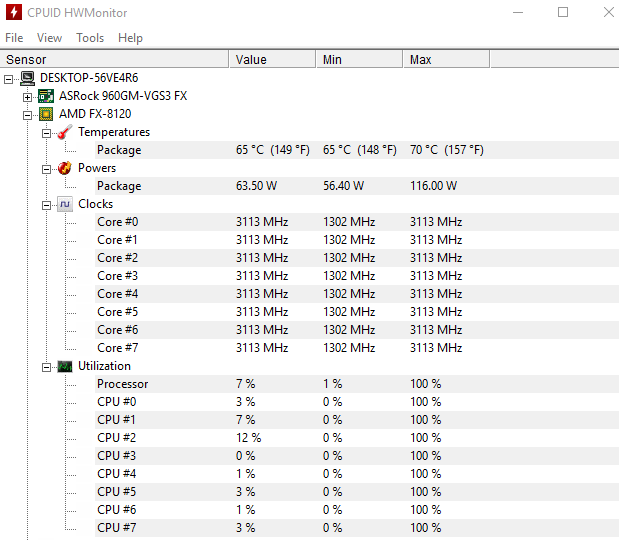Click the 7 % Processor utilization value

click(246, 384)
